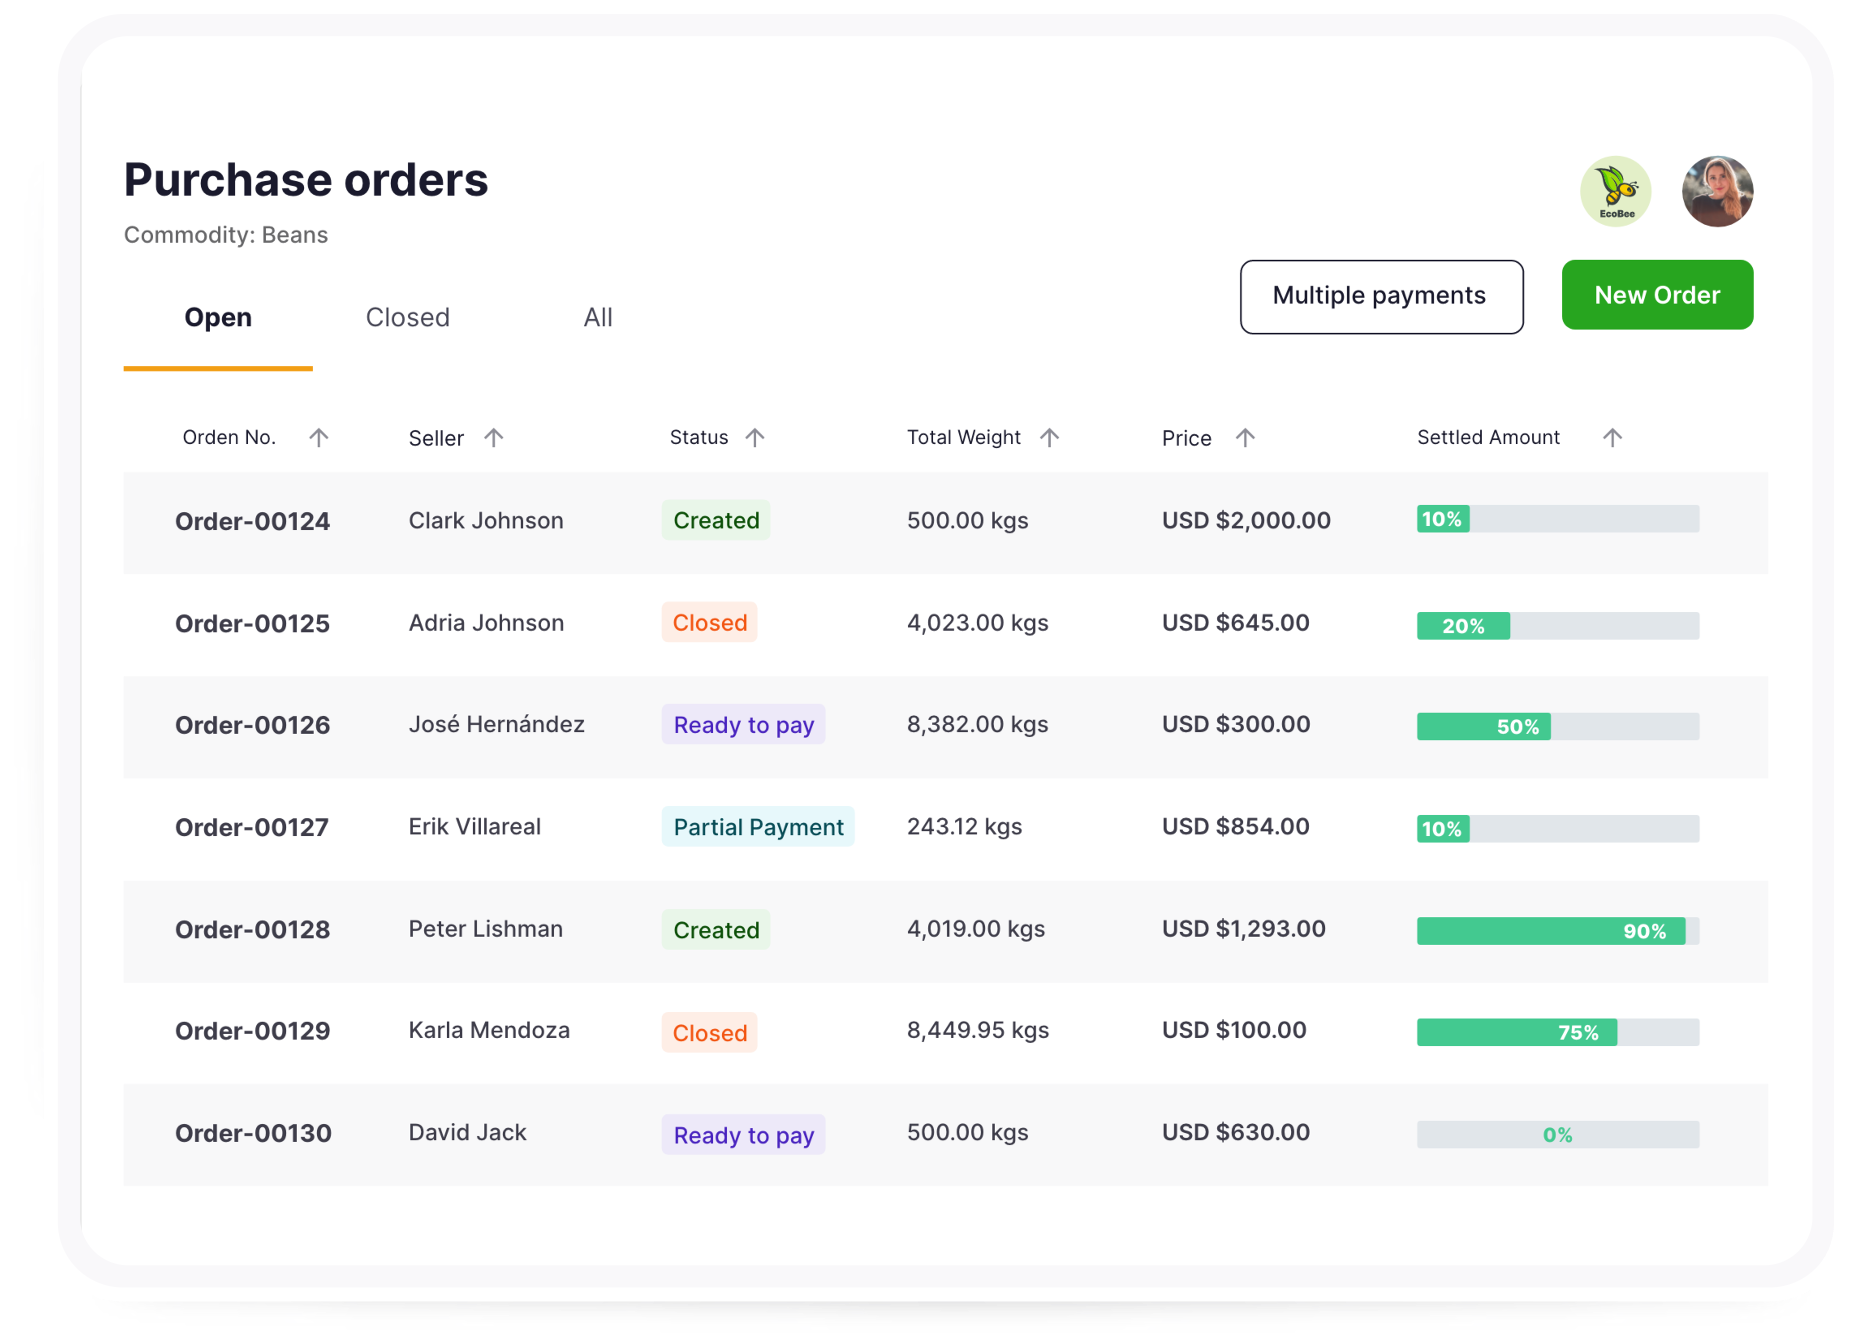Sort by Total Weight arrow icon

click(x=1049, y=437)
